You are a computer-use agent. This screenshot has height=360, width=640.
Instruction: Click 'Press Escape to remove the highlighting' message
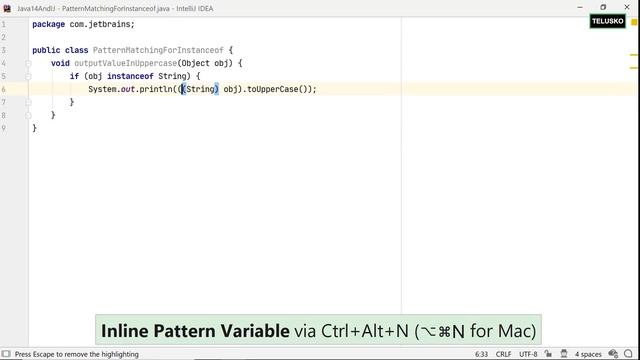(77, 354)
